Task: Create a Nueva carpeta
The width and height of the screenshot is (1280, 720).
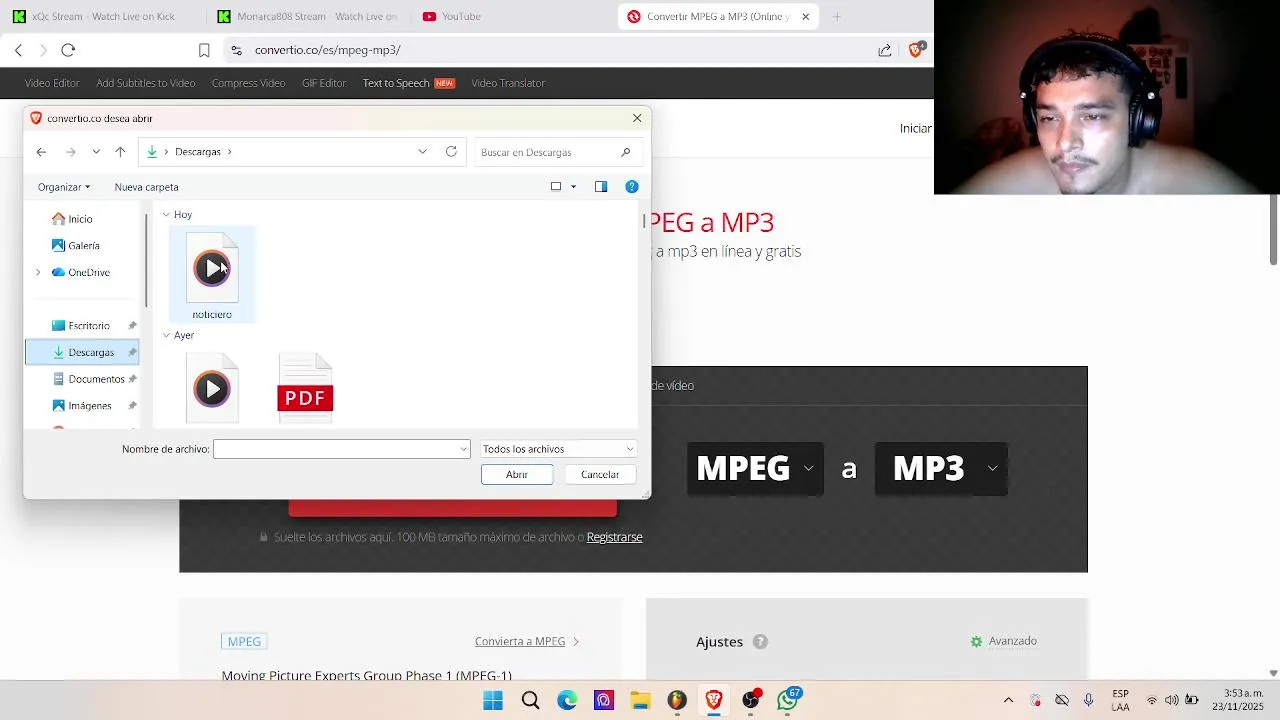Action: coord(146,187)
